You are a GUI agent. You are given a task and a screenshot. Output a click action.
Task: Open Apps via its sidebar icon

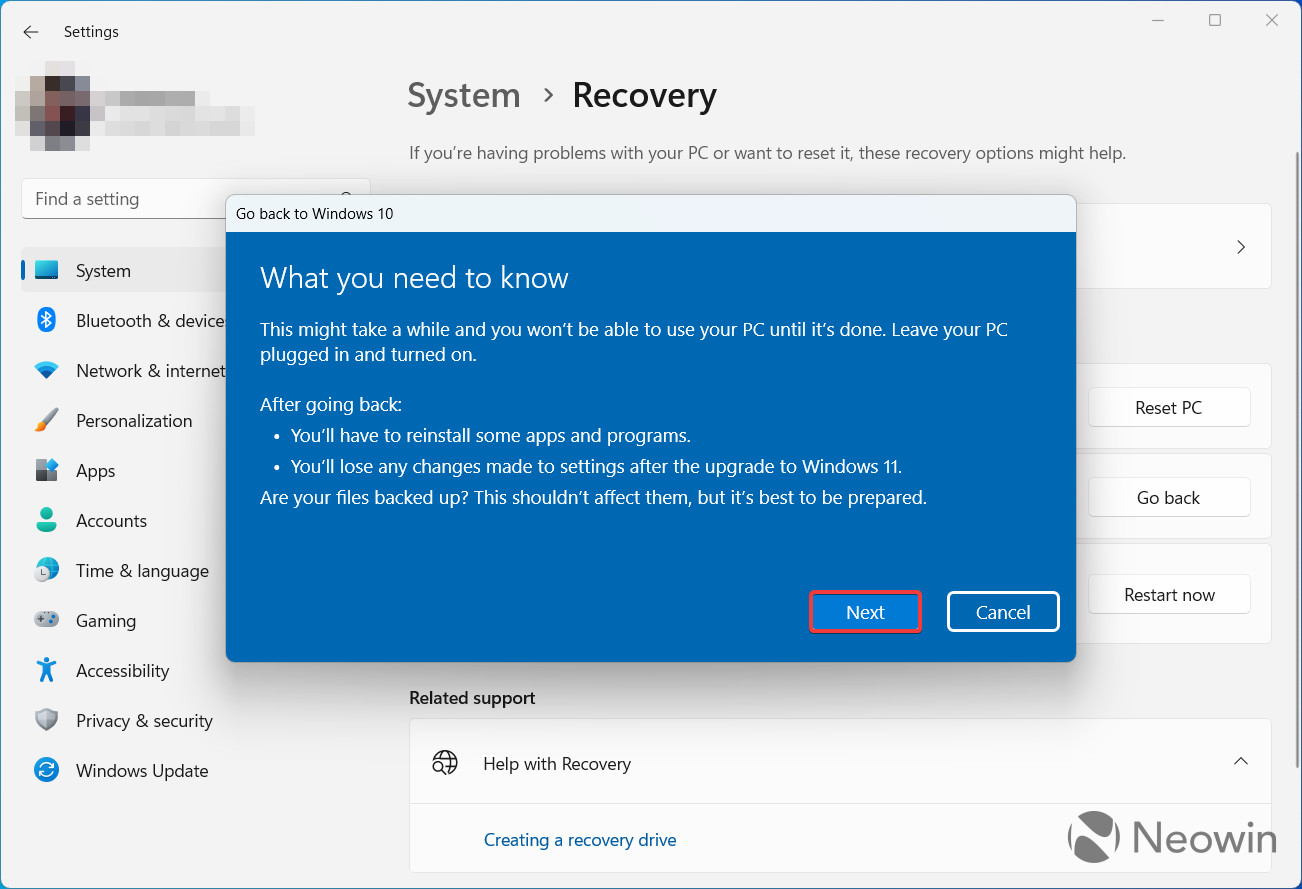(x=47, y=471)
